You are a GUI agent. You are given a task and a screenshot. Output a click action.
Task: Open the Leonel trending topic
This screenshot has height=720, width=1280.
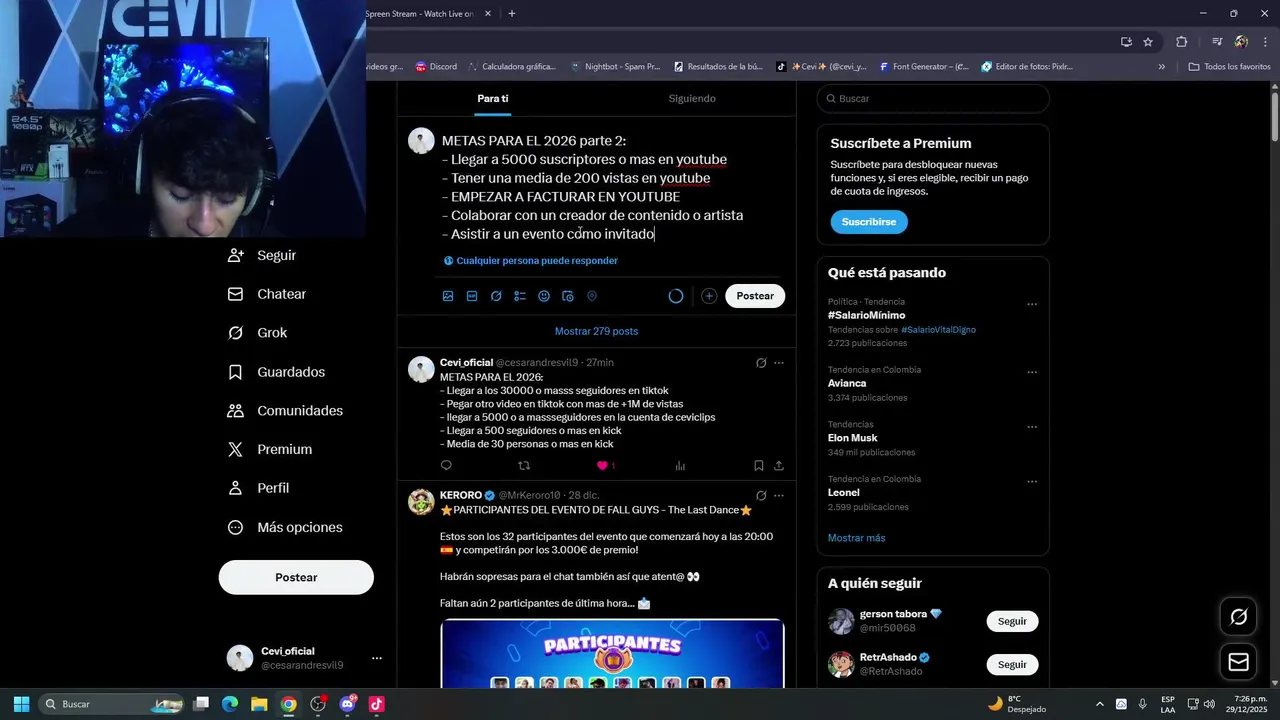coord(844,492)
